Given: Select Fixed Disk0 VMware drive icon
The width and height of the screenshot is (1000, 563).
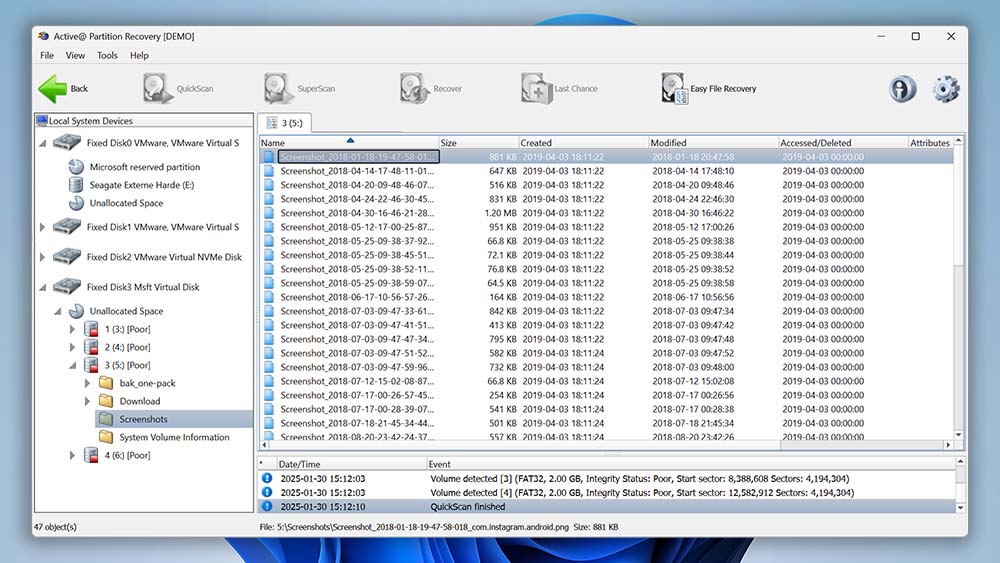Looking at the screenshot, I should [67, 143].
